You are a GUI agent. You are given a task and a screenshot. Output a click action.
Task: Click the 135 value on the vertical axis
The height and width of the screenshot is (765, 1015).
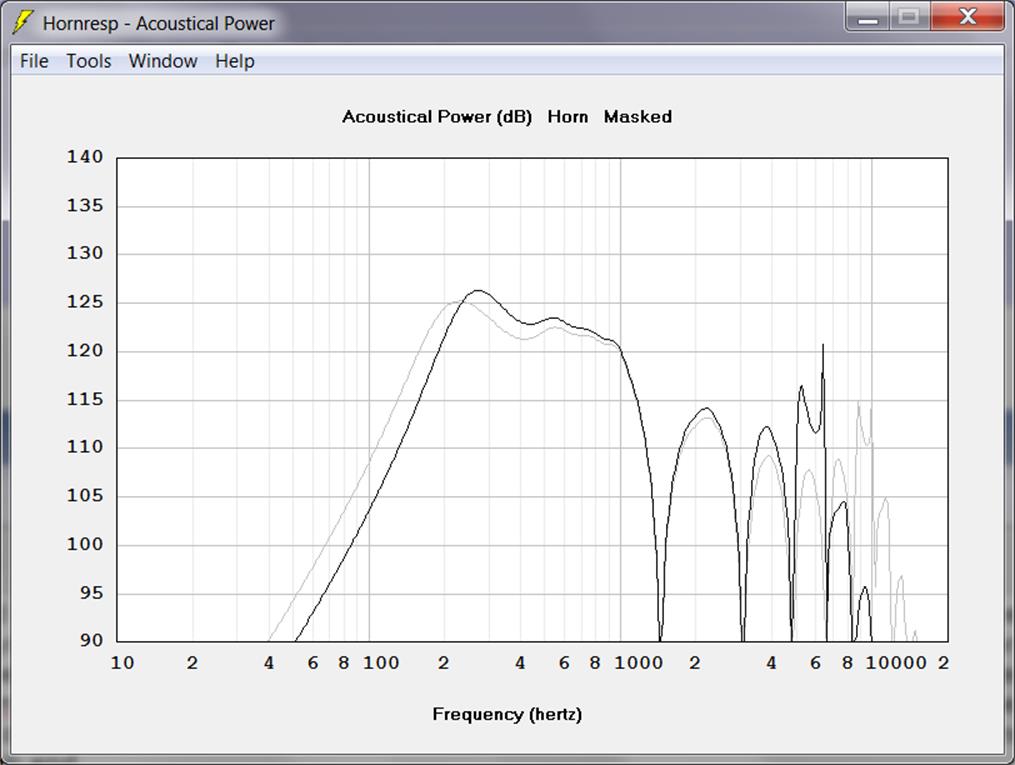(85, 206)
